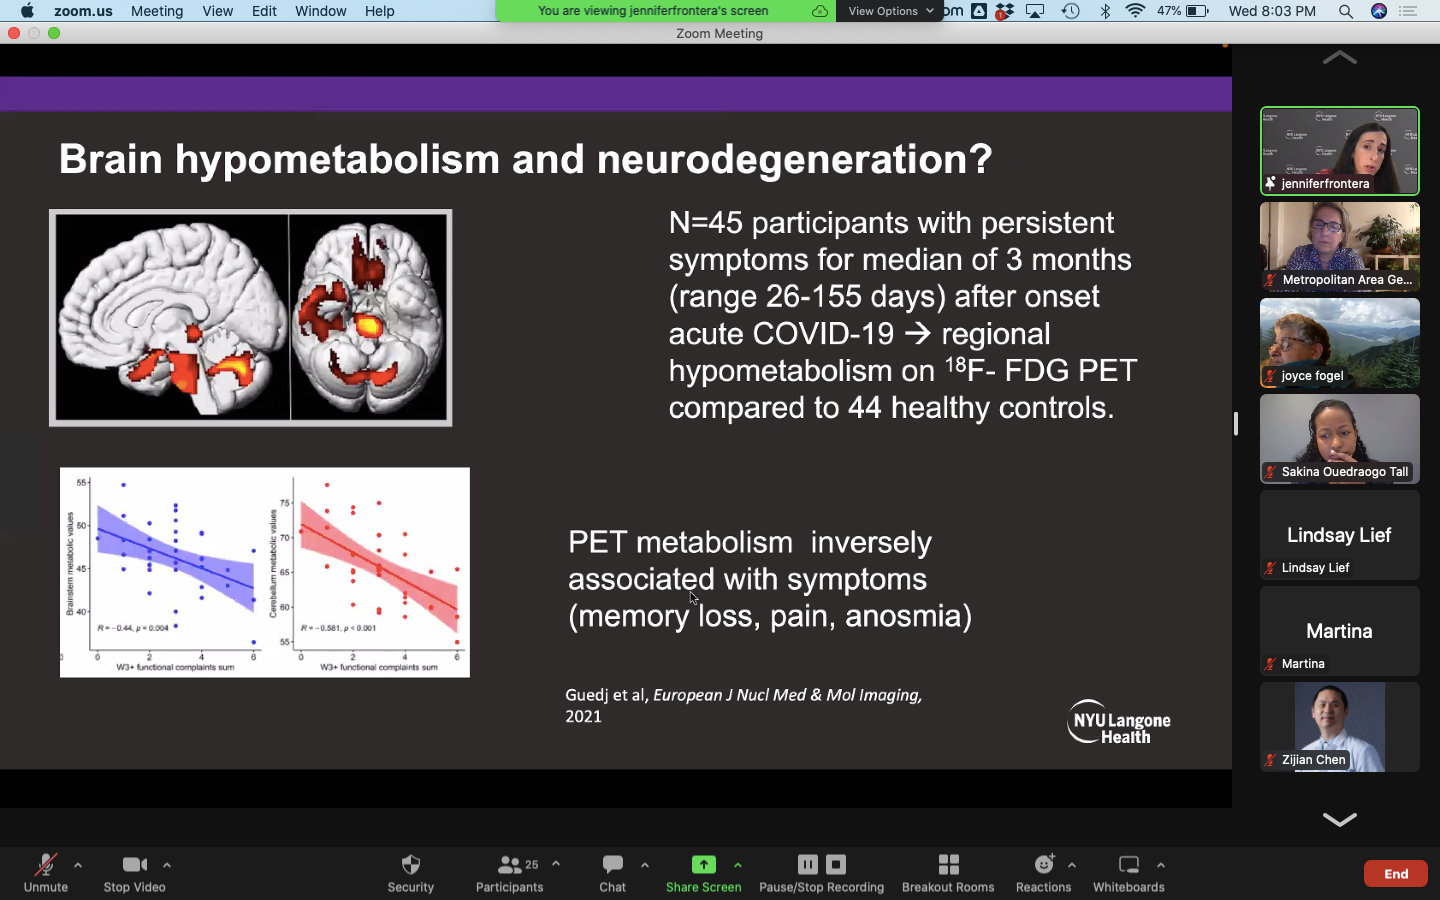
Task: Click the brain PET scan image on slide
Action: [x=251, y=318]
